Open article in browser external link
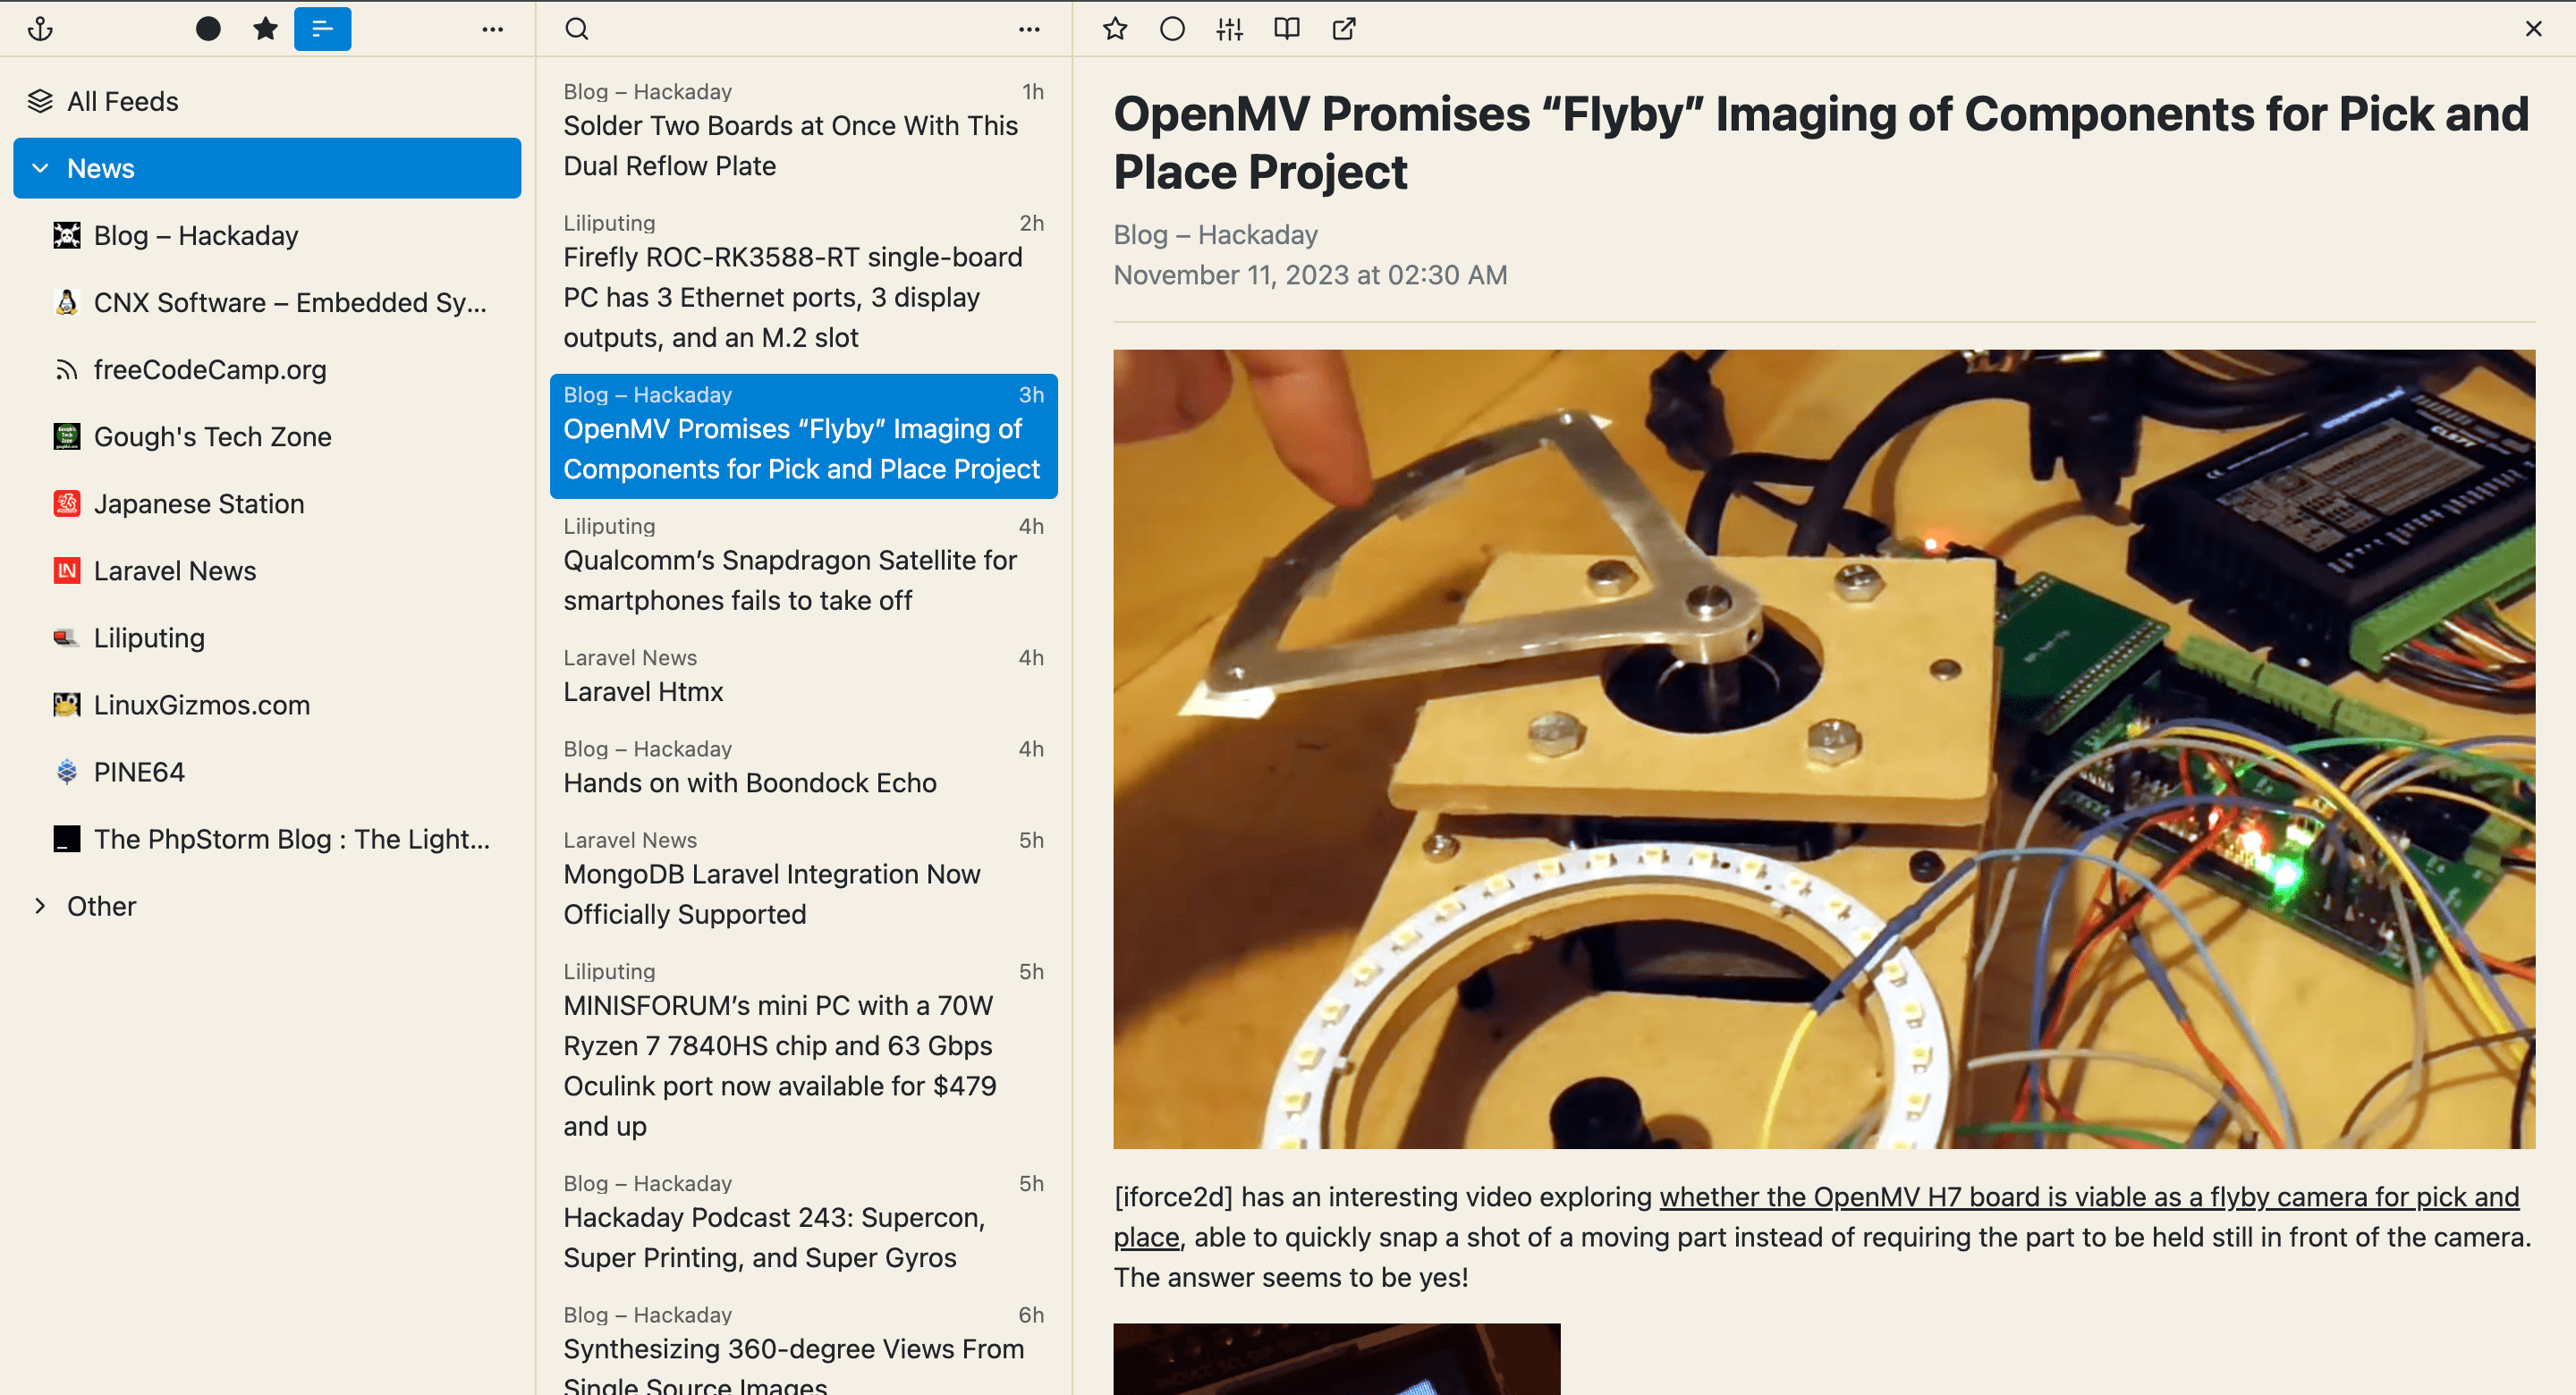2576x1395 pixels. tap(1344, 29)
